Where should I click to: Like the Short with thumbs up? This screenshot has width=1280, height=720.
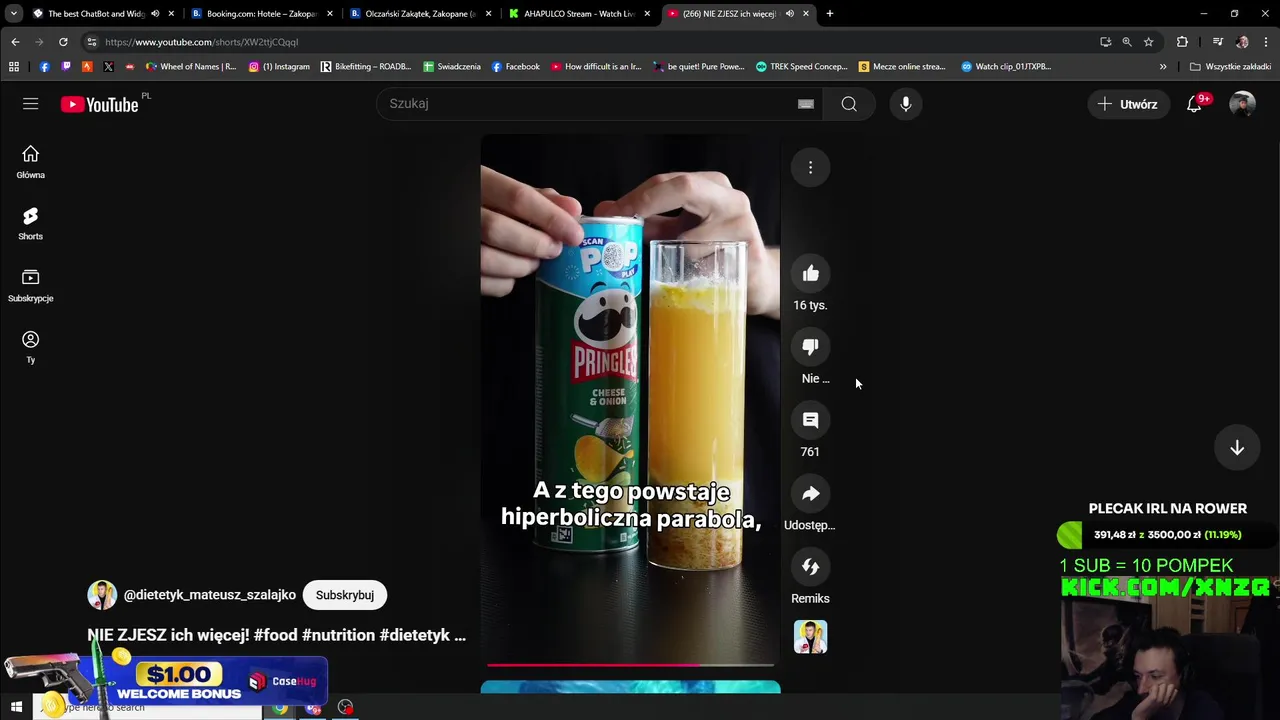810,273
